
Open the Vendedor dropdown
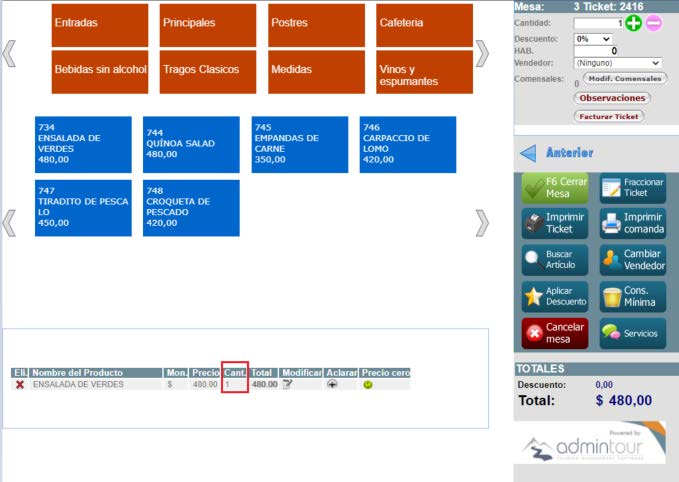618,62
